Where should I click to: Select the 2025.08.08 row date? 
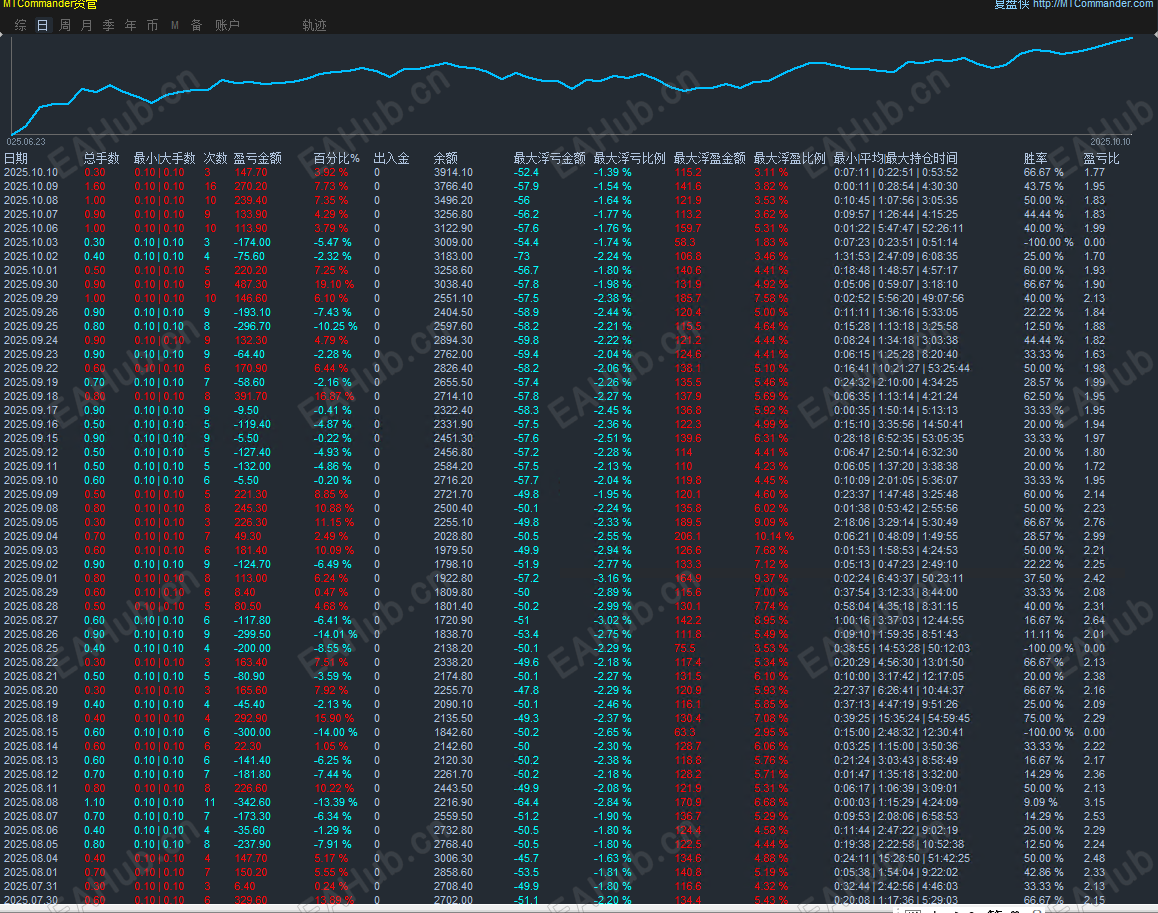pos(31,801)
